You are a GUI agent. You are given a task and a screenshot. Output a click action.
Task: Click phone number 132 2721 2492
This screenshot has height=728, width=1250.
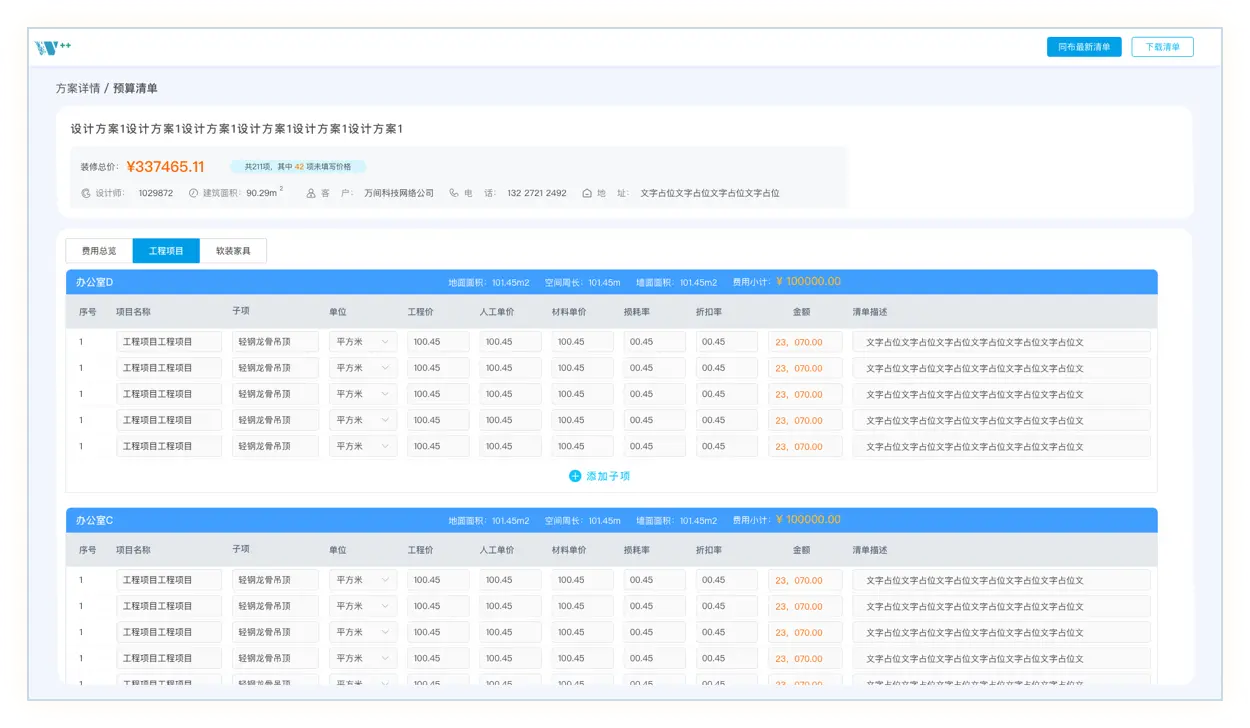click(x=536, y=193)
